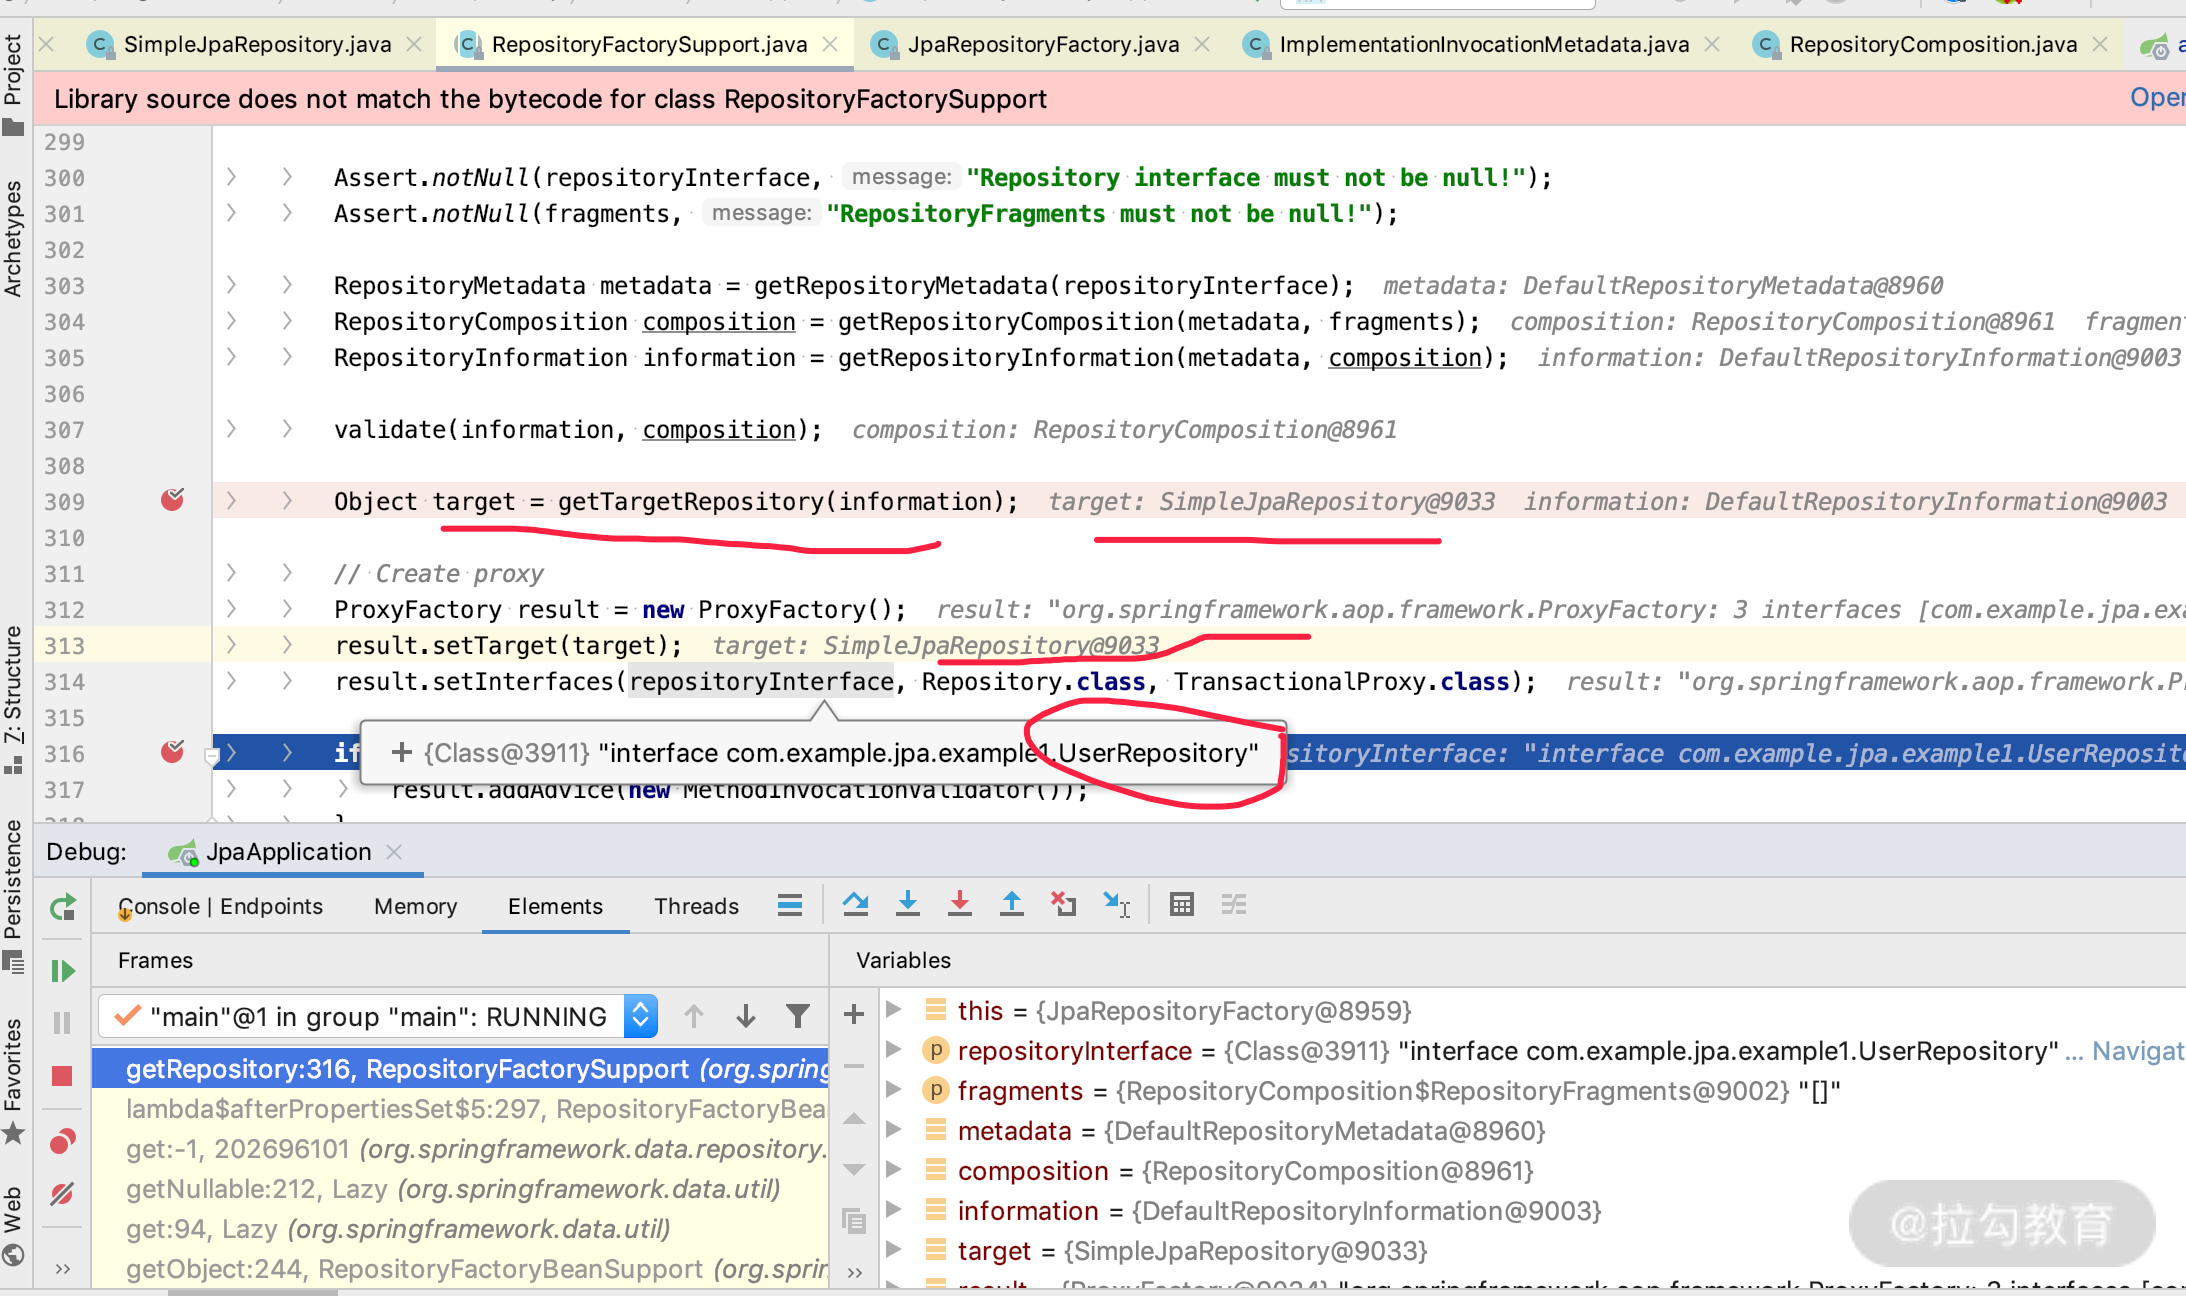The image size is (2186, 1296).
Task: Expand the repositoryInterface variable node
Action: pyautogui.click(x=894, y=1050)
